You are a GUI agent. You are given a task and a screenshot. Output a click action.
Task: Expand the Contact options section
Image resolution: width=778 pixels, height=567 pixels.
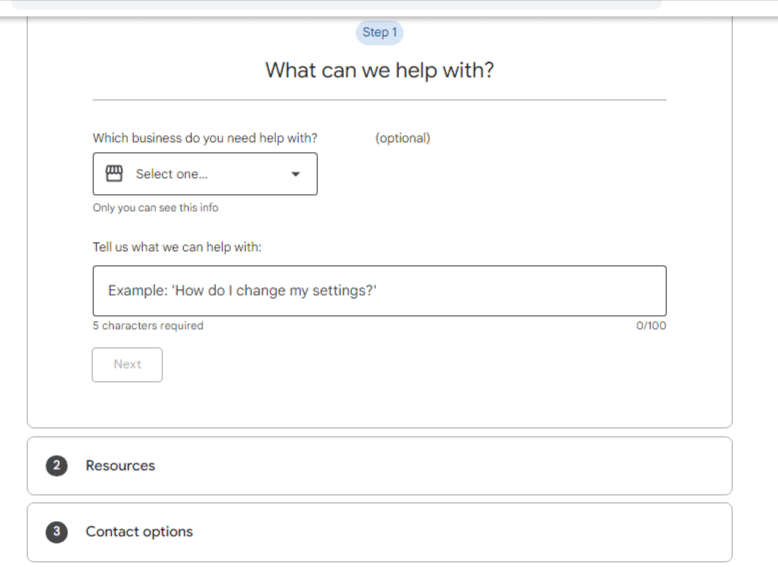coord(380,532)
